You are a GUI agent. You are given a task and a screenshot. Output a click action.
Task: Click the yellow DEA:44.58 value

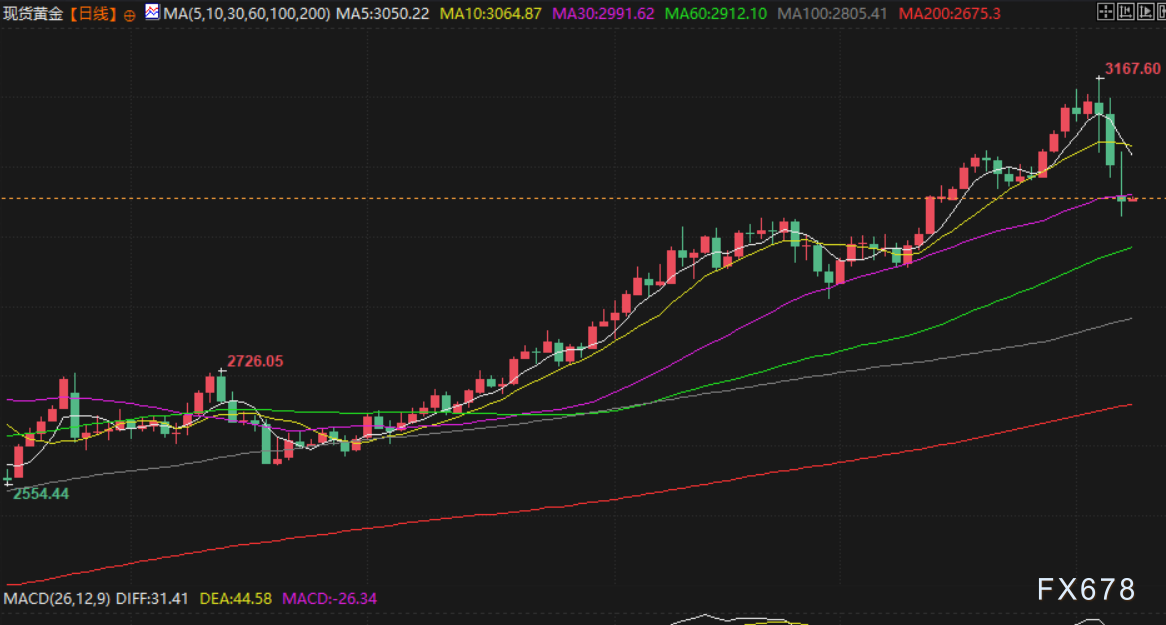click(238, 599)
